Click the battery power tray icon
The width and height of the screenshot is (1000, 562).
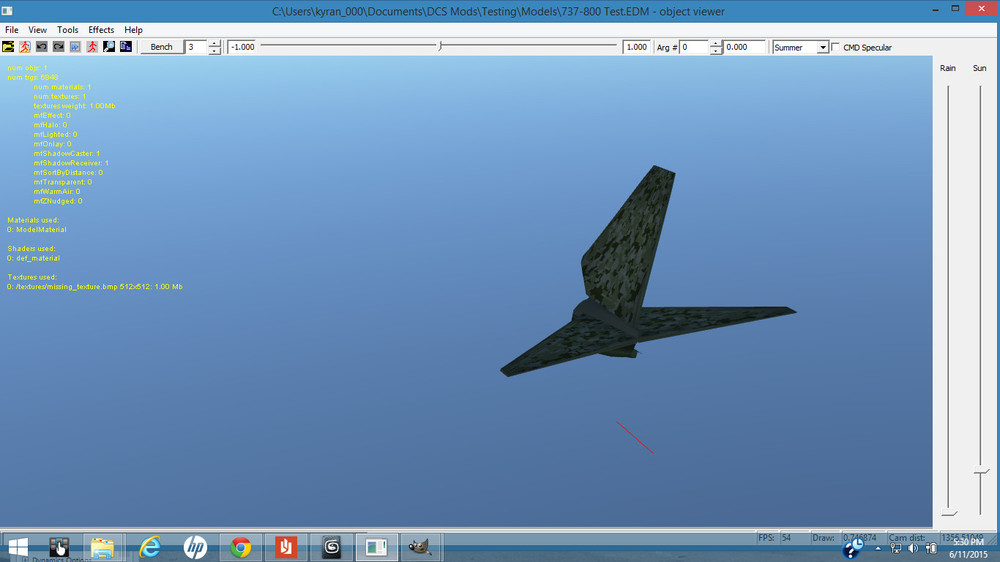pos(931,549)
